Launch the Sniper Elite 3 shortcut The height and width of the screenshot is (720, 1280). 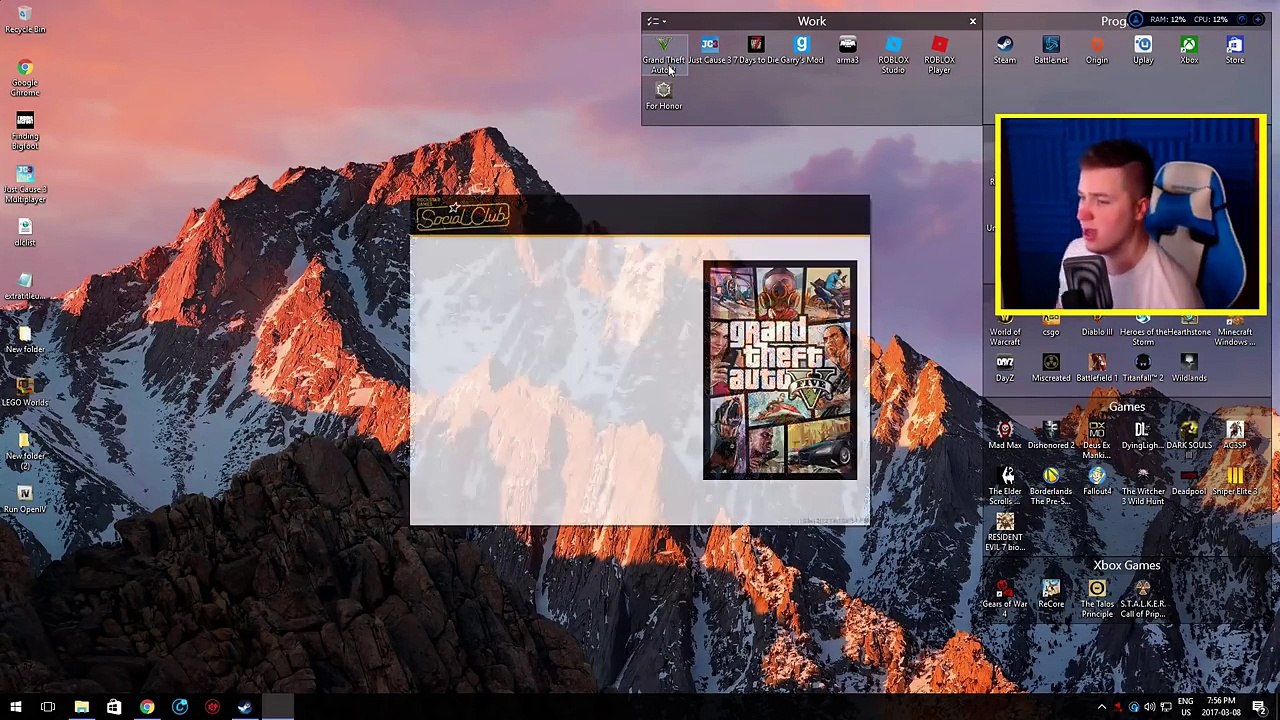click(1235, 482)
